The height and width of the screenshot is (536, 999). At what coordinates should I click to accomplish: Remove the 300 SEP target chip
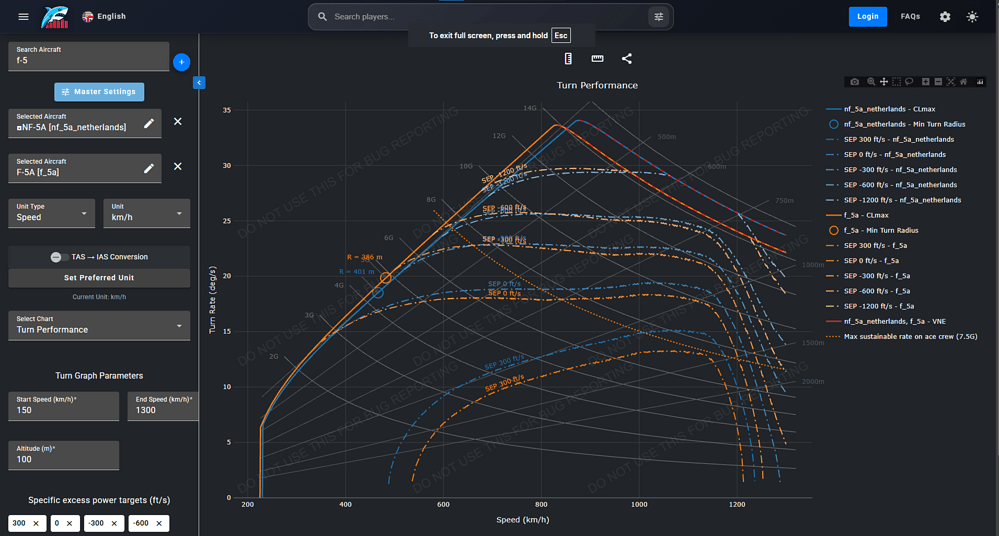(x=36, y=523)
